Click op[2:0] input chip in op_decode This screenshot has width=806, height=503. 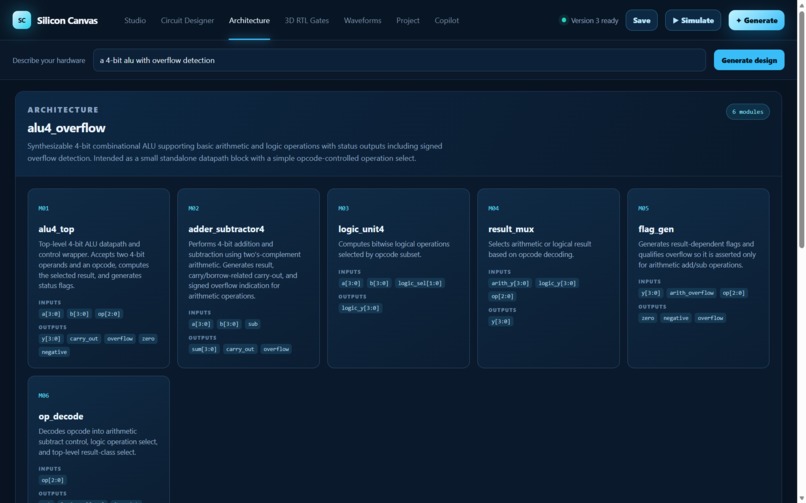coord(52,480)
